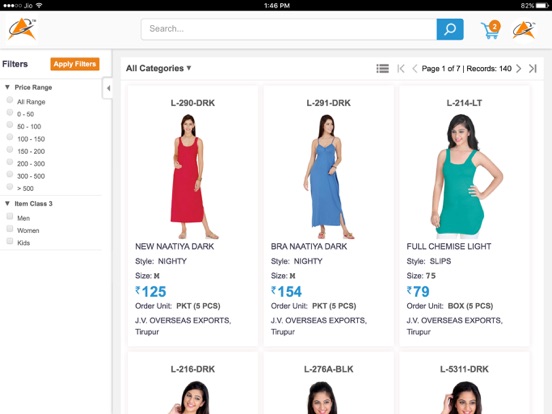Collapse the Item Class 3 section
The image size is (552, 414).
[x=7, y=203]
